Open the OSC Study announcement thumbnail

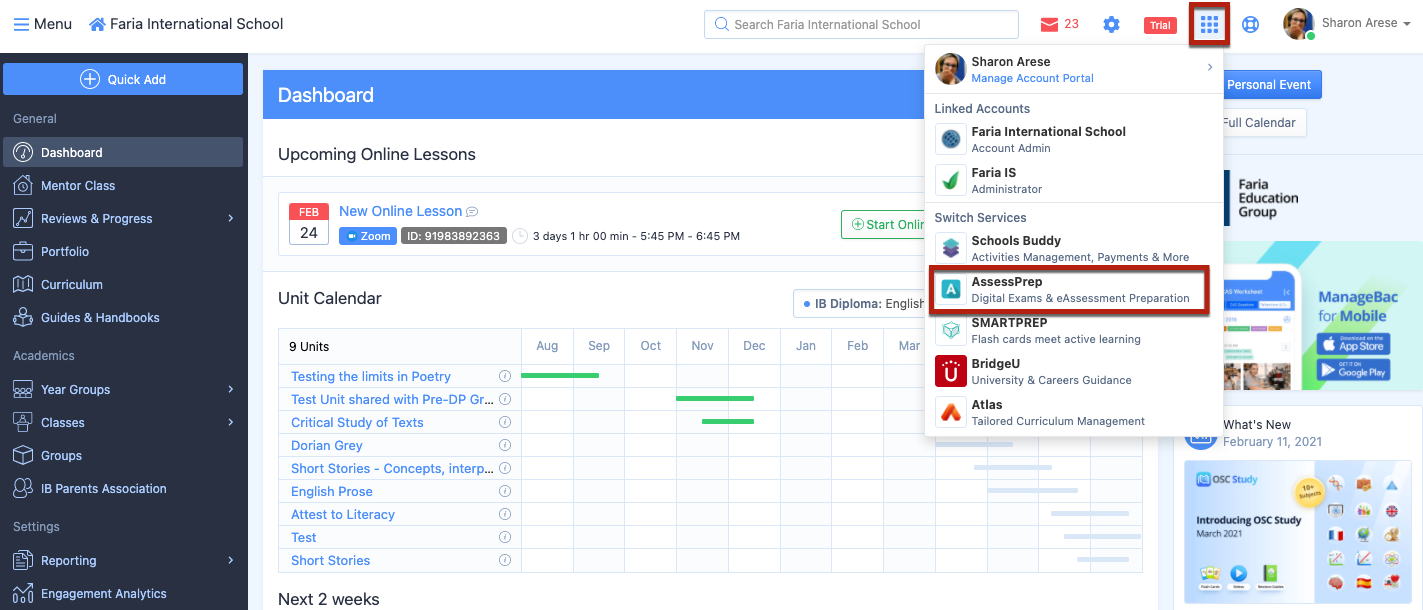[x=1297, y=531]
